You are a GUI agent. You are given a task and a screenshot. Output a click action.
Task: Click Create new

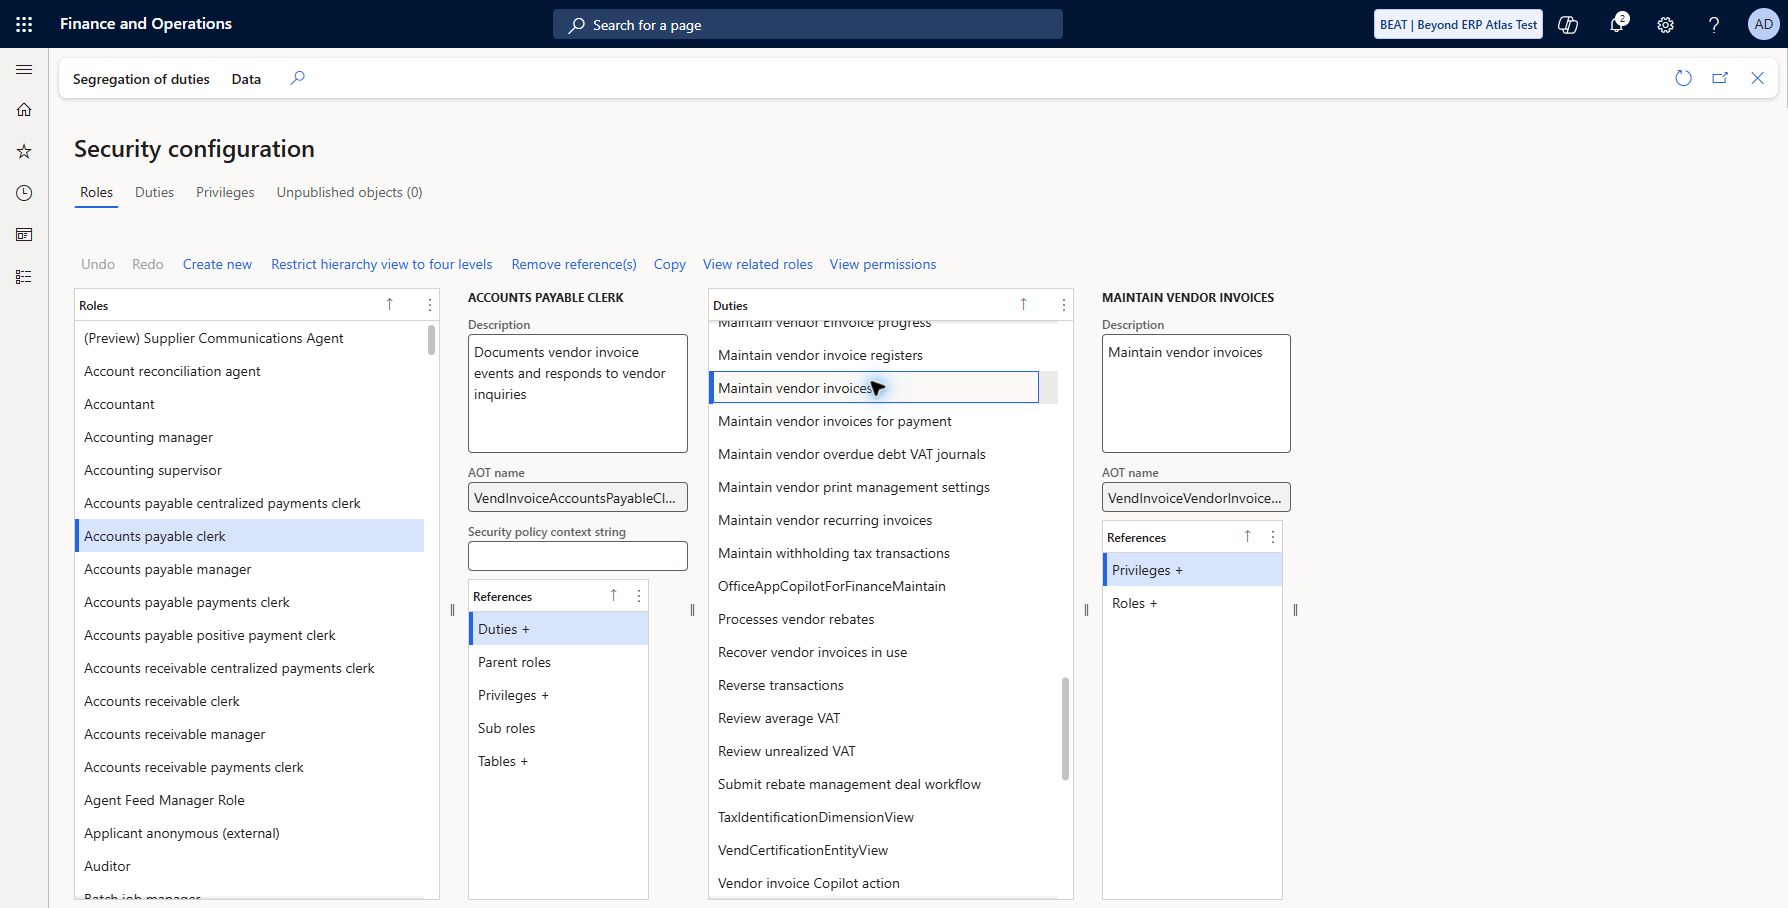[217, 264]
